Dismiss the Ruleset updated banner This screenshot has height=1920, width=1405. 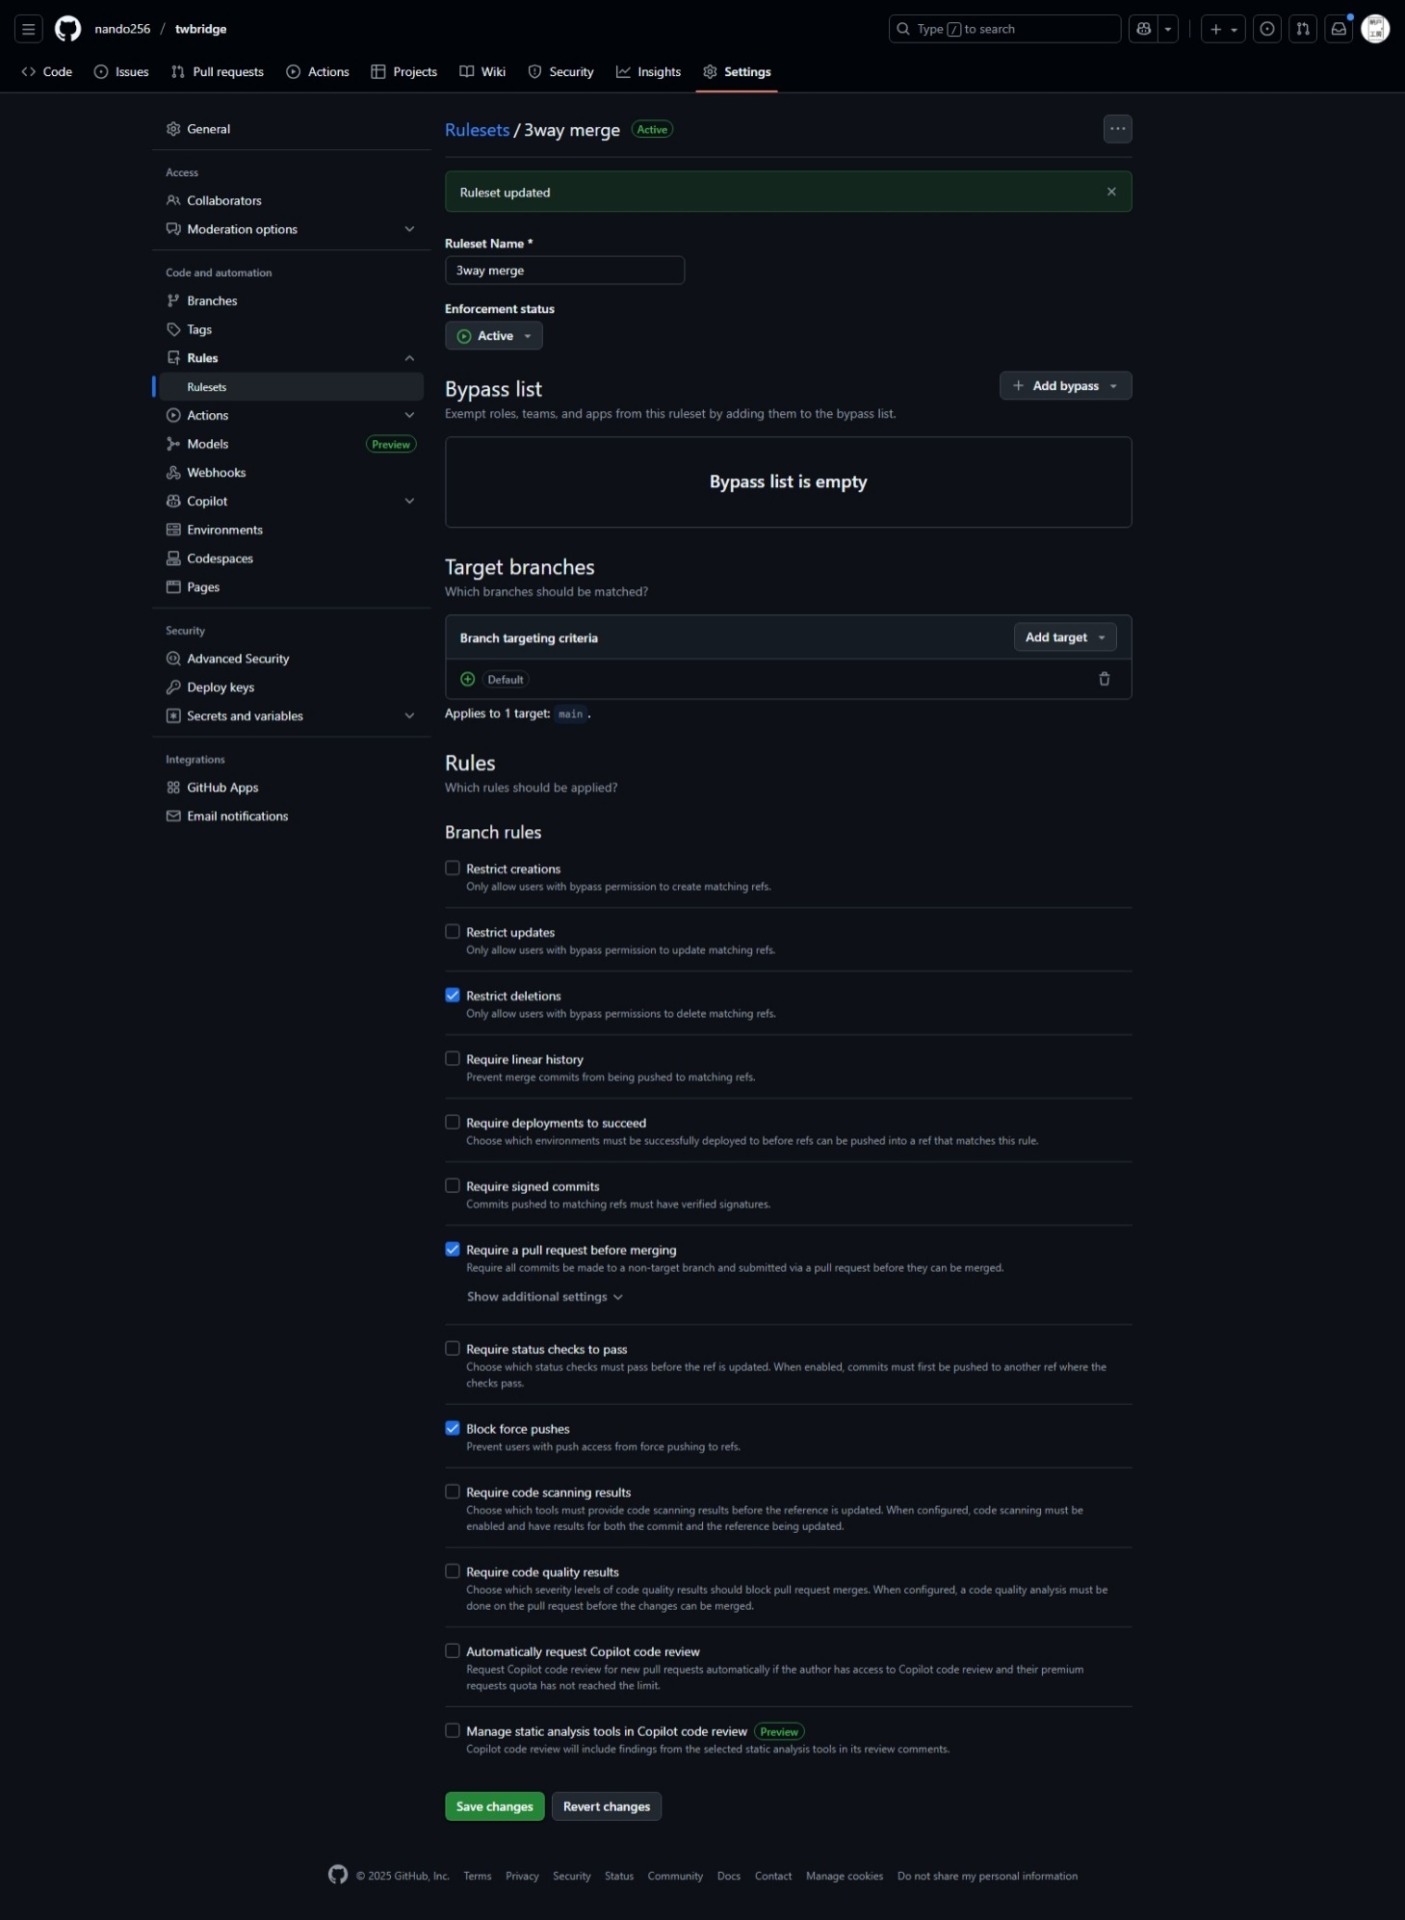[1111, 192]
